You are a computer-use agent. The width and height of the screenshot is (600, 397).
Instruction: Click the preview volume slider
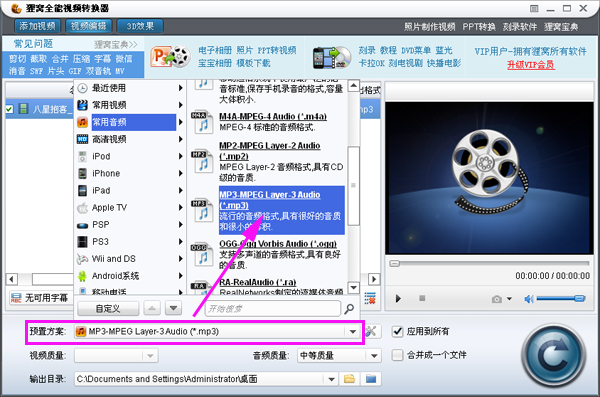pyautogui.click(x=561, y=298)
